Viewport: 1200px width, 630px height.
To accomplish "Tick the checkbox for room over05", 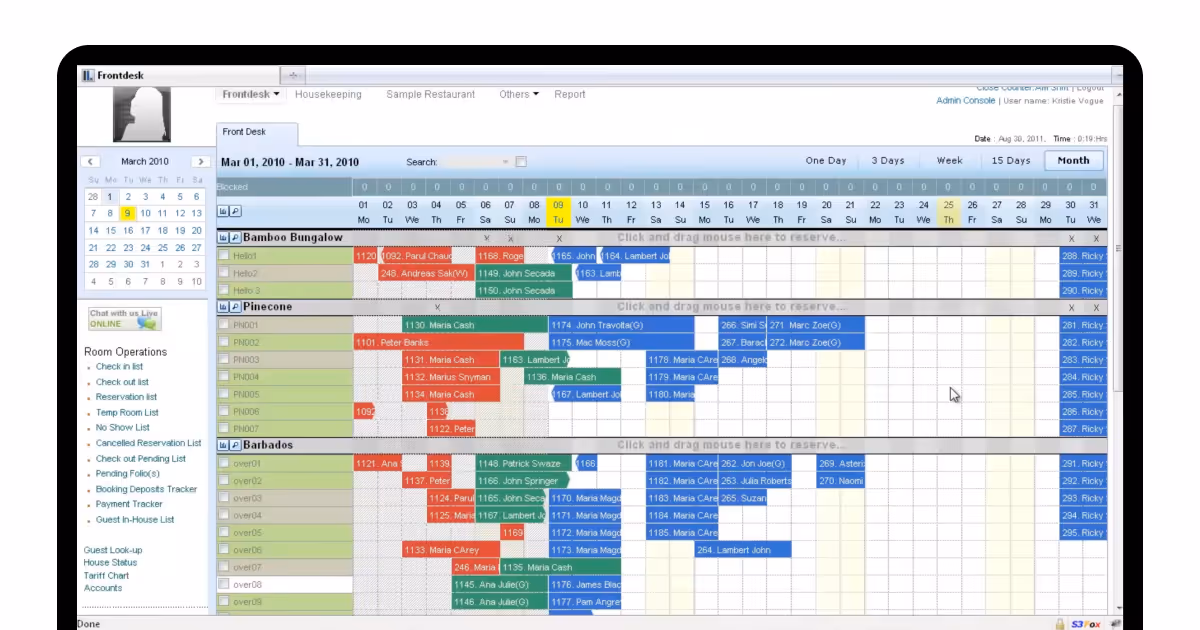I will (224, 532).
